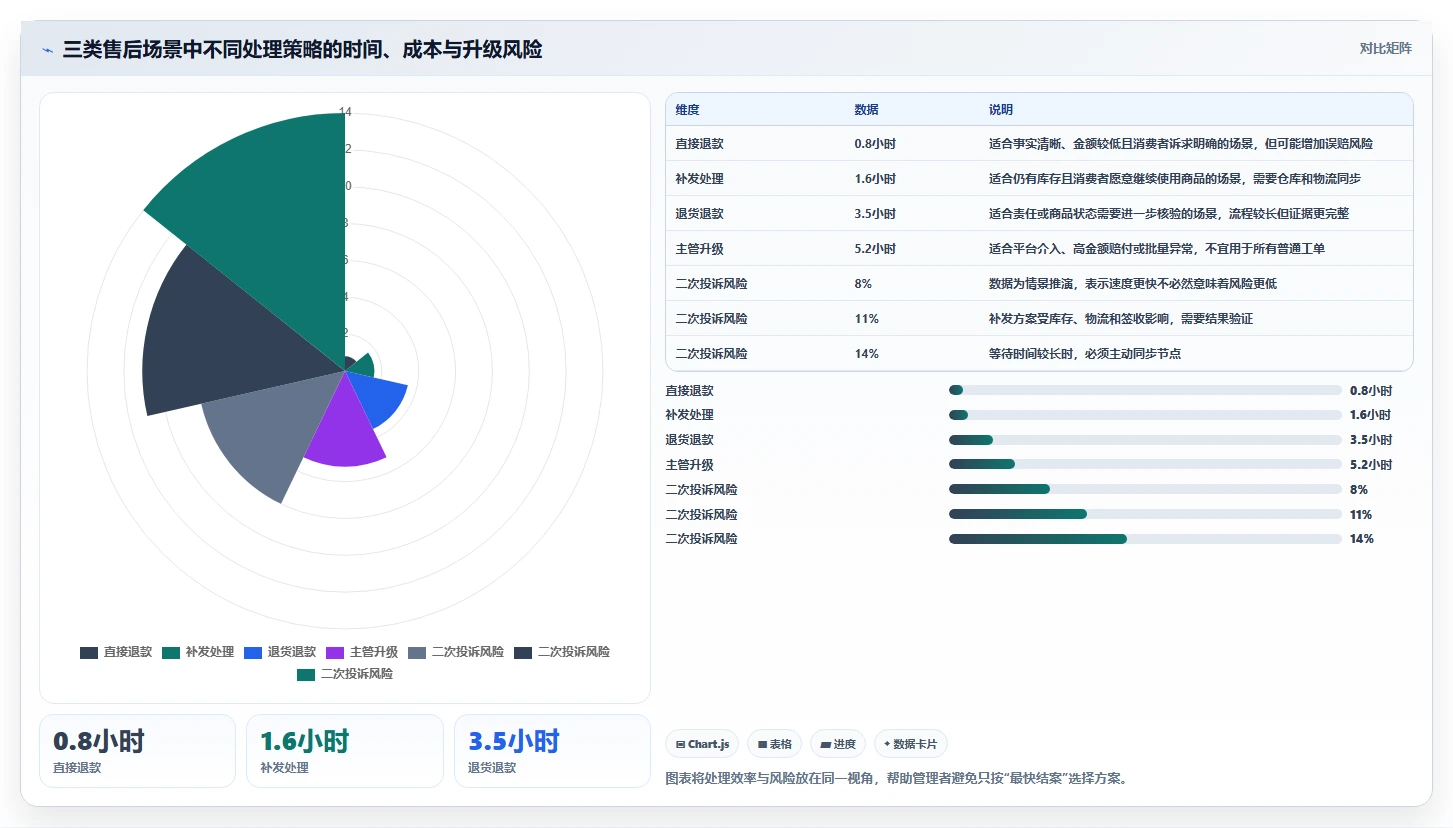The image size is (1453, 828).
Task: Click the 直接退款 progress bar
Action: (1145, 390)
